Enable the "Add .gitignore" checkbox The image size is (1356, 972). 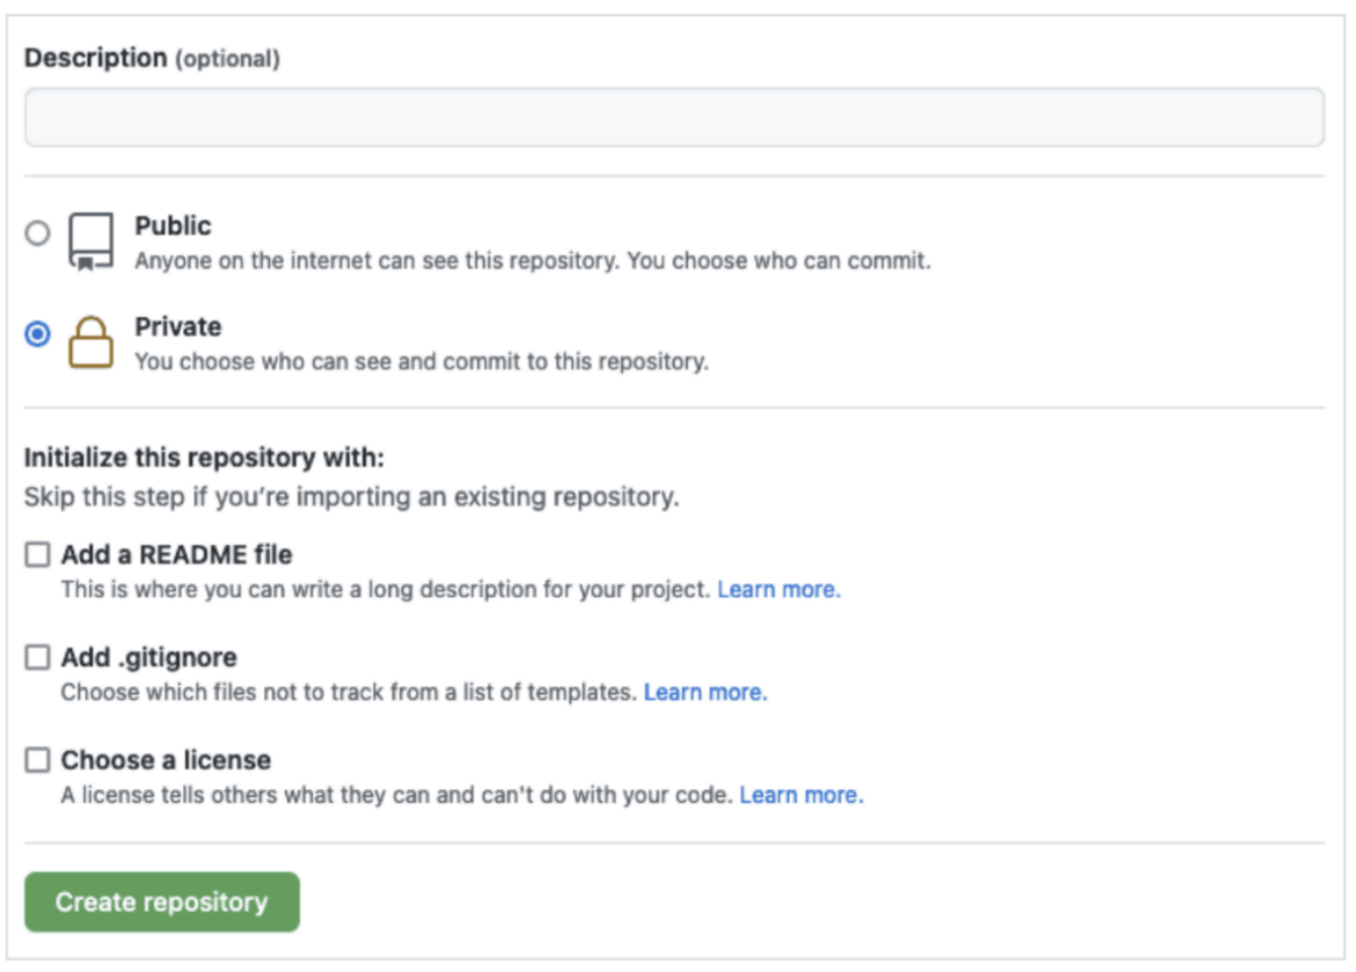(x=36, y=657)
